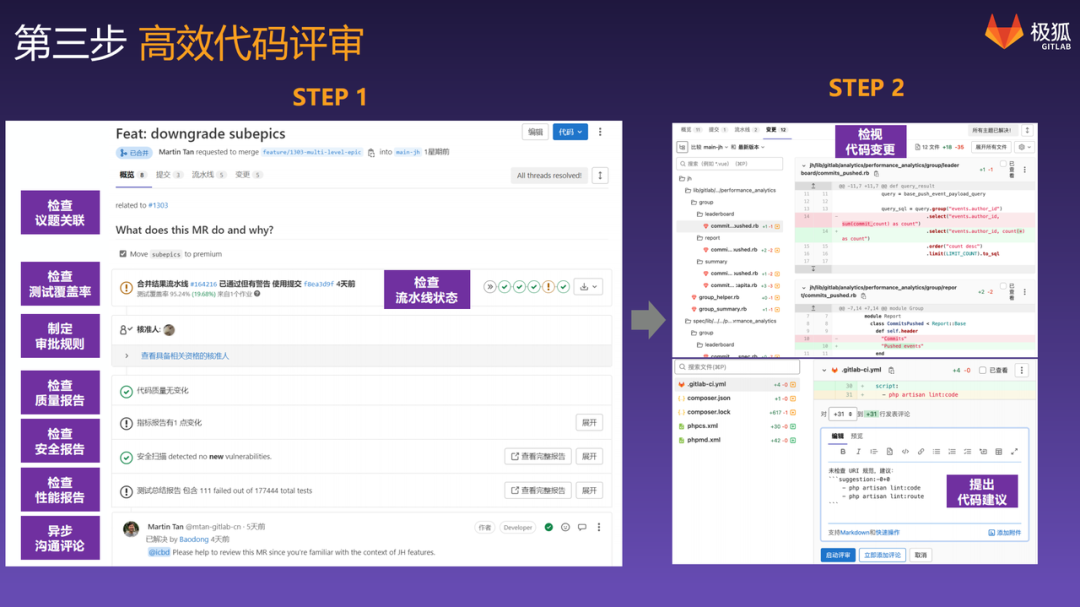This screenshot has width=1080, height=607.
Task: Open the ellipsis menu for .gitlab-ci.yml diff
Action: 1022,371
